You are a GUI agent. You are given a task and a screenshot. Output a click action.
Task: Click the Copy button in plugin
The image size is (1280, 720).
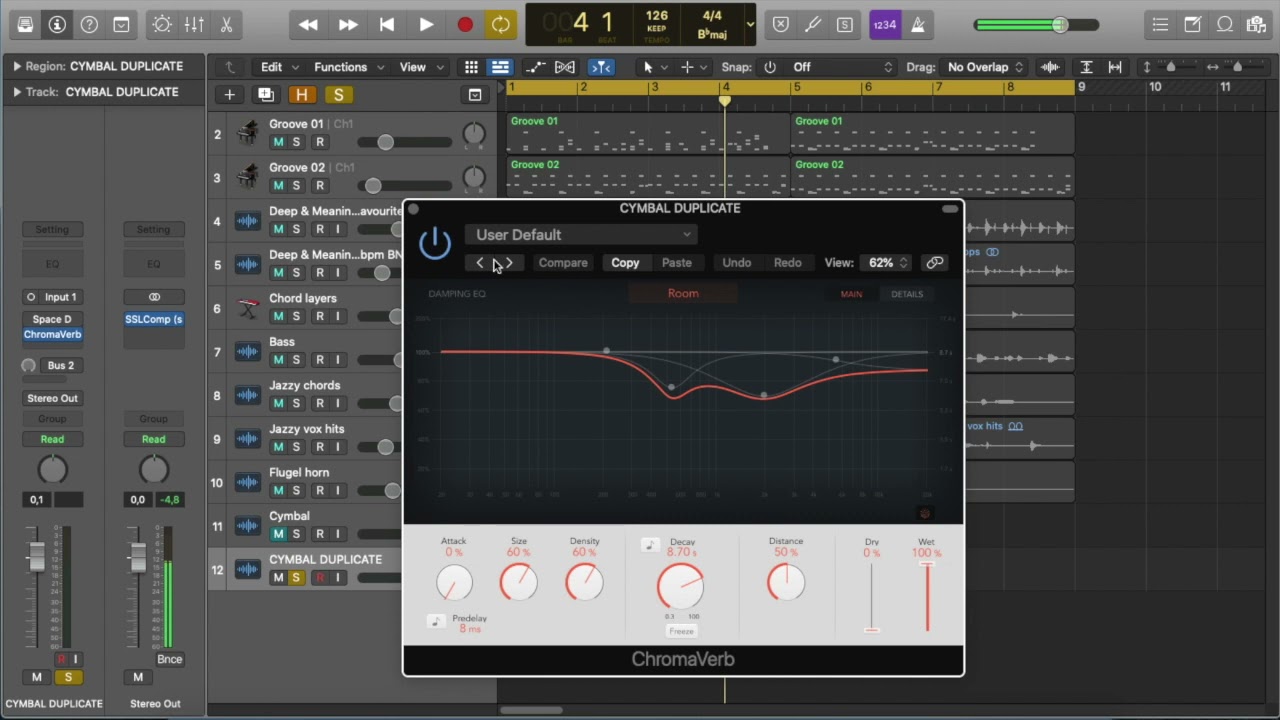click(625, 263)
